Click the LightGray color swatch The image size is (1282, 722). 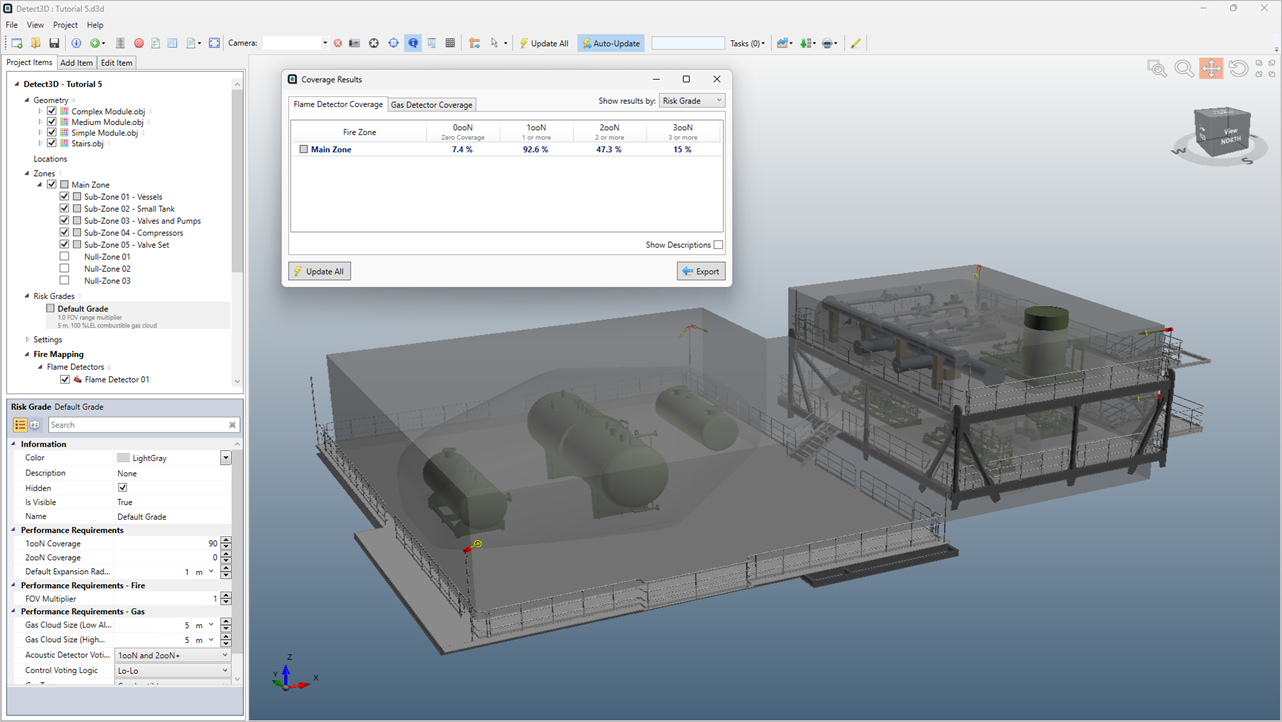coord(123,458)
